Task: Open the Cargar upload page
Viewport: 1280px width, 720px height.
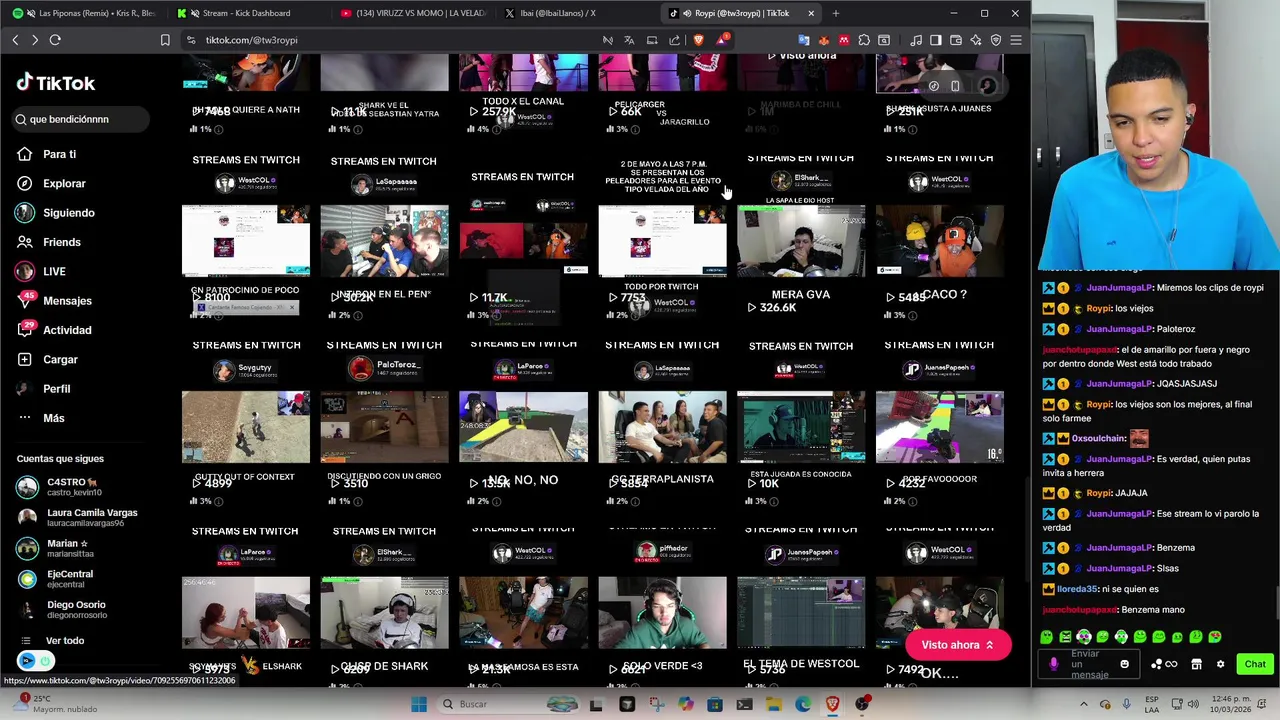Action: click(60, 359)
